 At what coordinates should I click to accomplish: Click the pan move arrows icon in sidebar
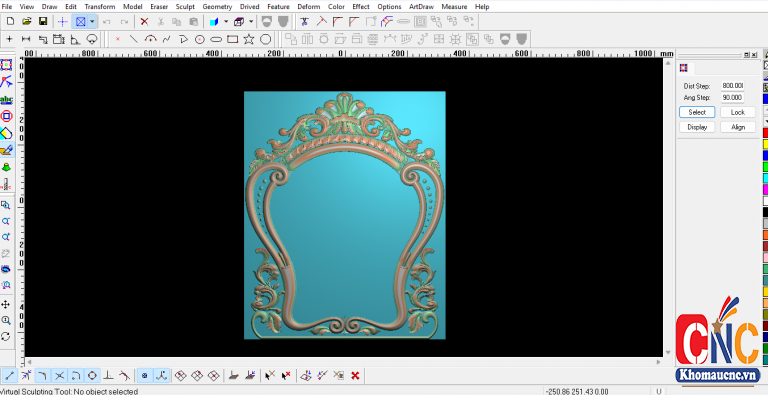point(6,304)
